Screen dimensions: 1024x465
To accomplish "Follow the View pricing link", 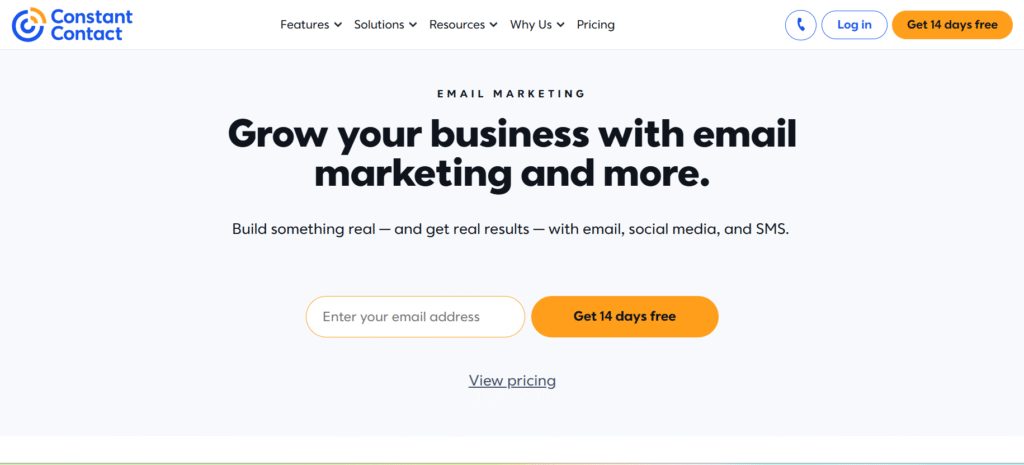I will pos(512,381).
